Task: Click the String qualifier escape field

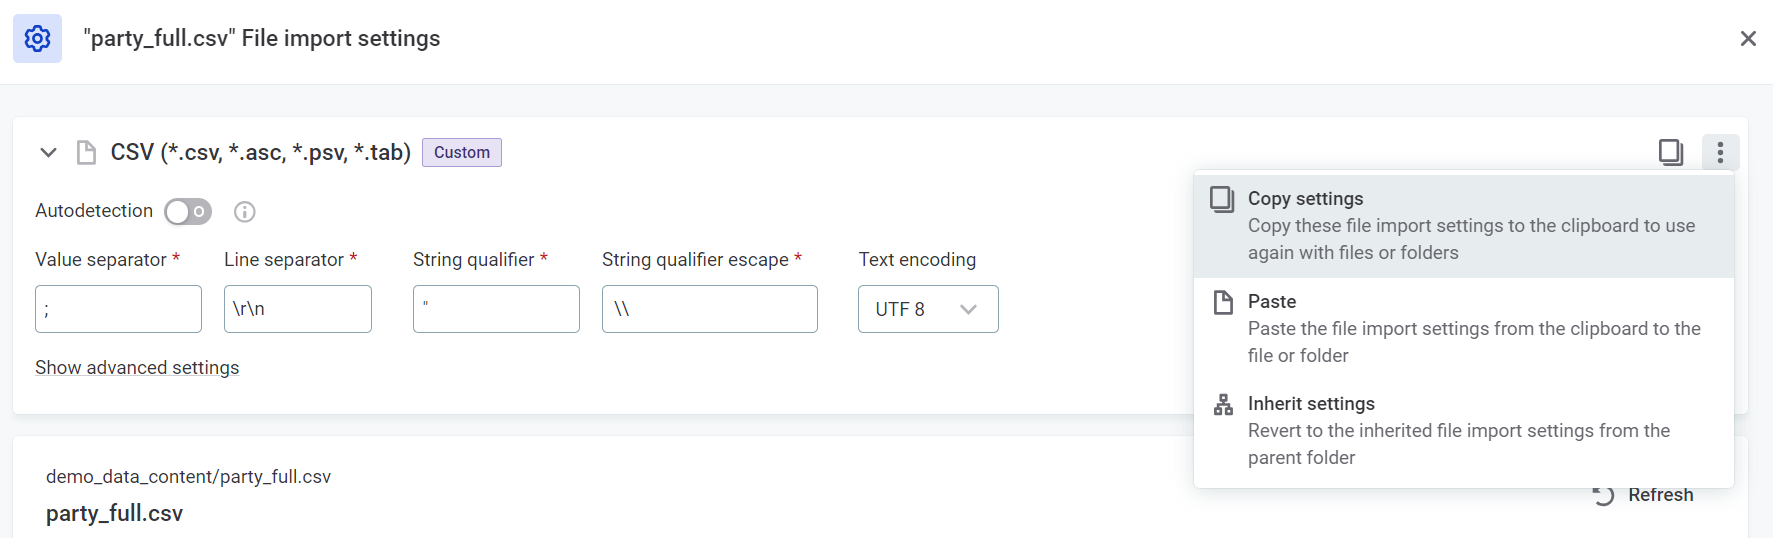Action: tap(709, 309)
